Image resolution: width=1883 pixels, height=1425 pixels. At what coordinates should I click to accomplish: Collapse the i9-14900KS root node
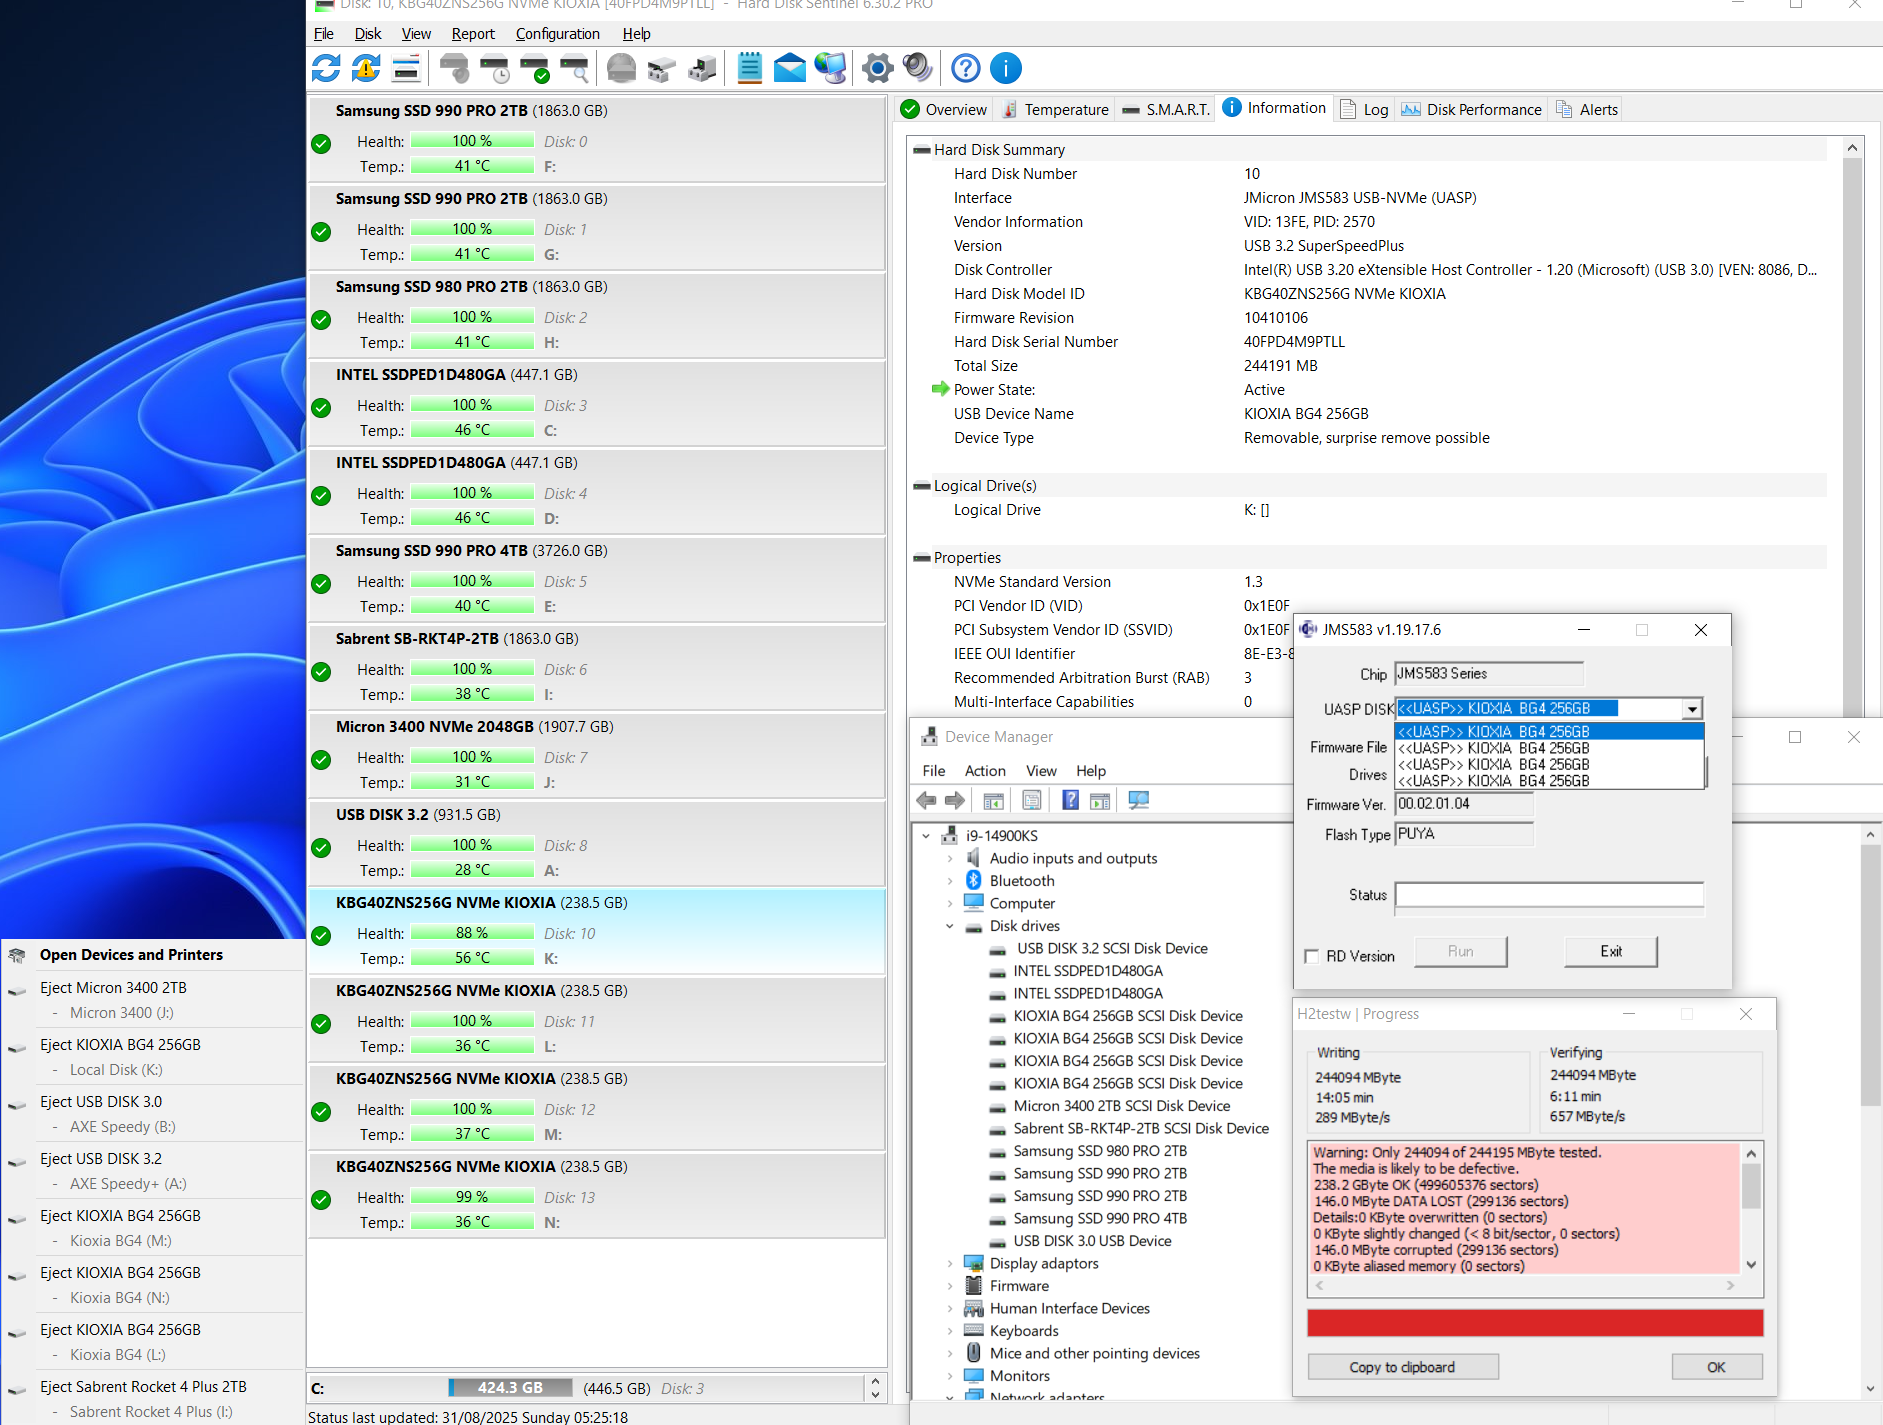[926, 835]
